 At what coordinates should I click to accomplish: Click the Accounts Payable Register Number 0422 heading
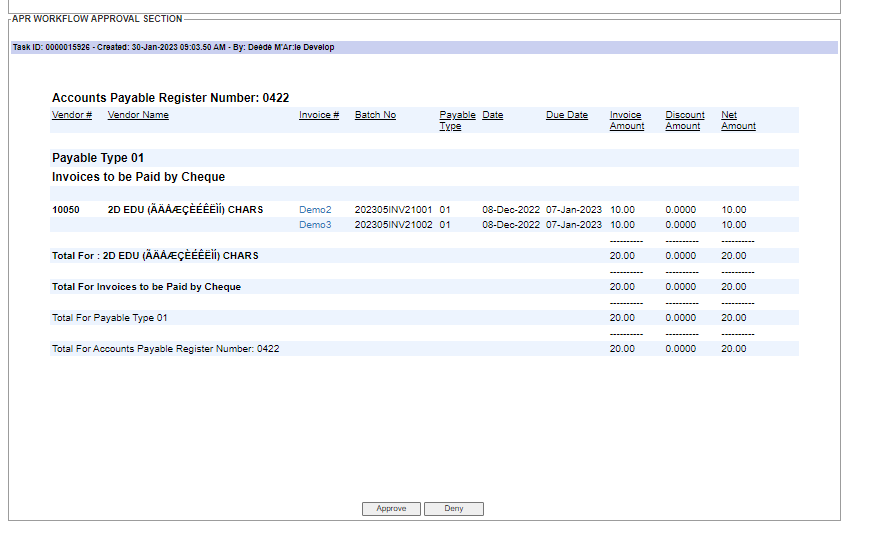[170, 98]
